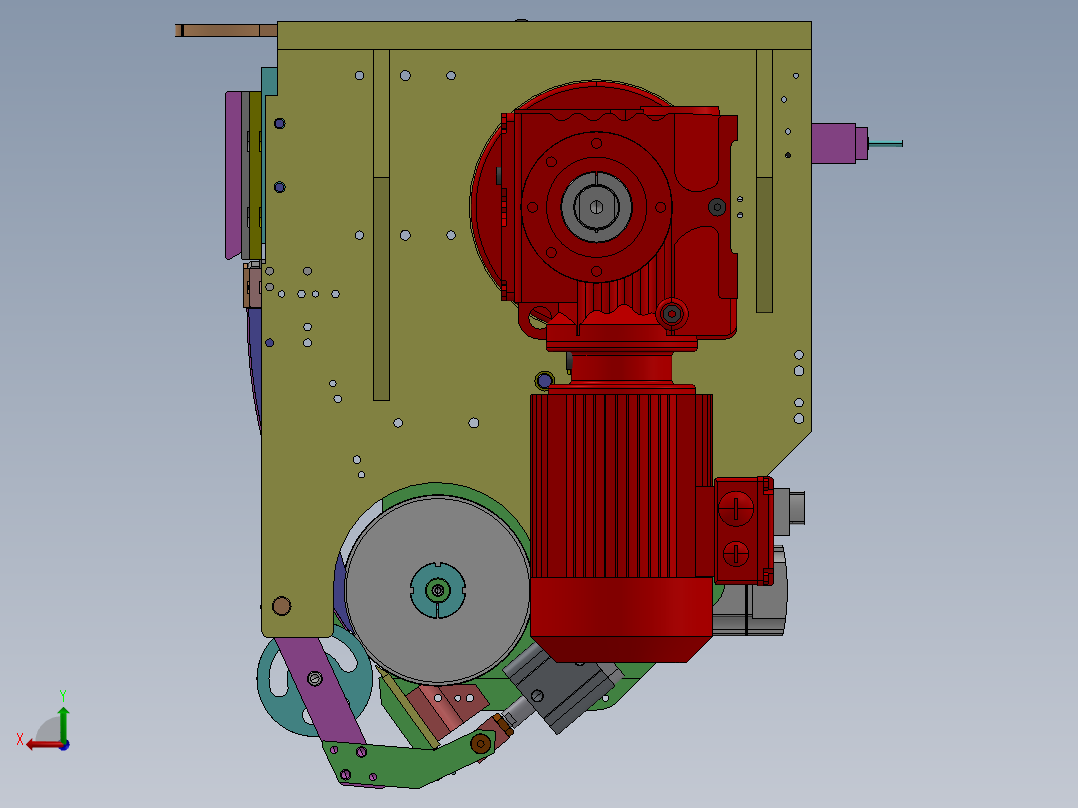Click the green Y axis arrow of the triad
This screenshot has width=1078, height=808.
pos(63,723)
